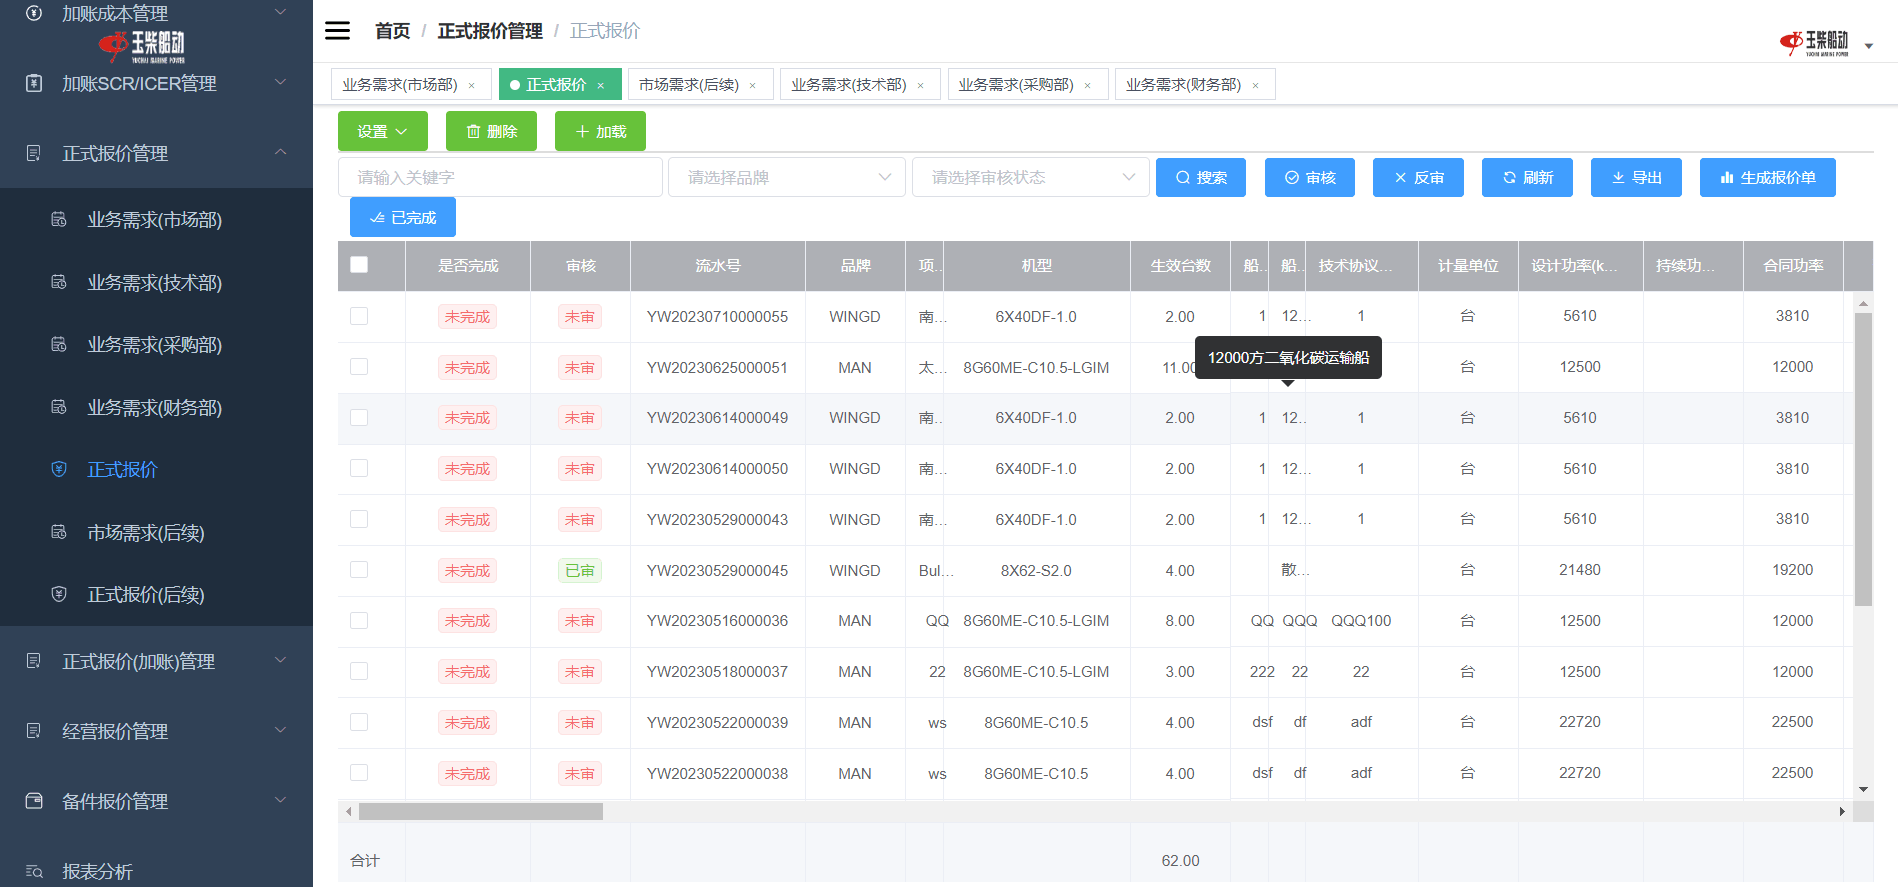Click the magnifier icon on 搜索 button
The image size is (1898, 887).
[x=1182, y=178]
